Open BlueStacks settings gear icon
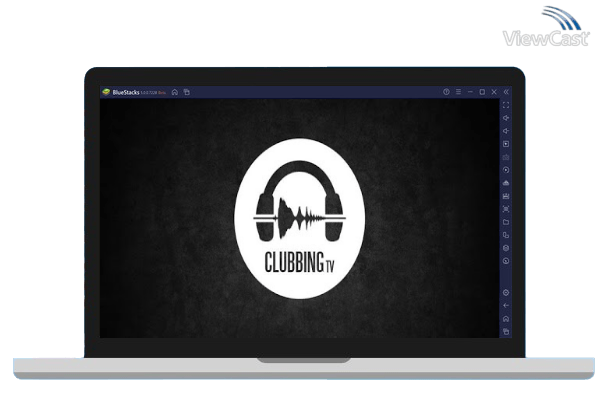 (506, 293)
